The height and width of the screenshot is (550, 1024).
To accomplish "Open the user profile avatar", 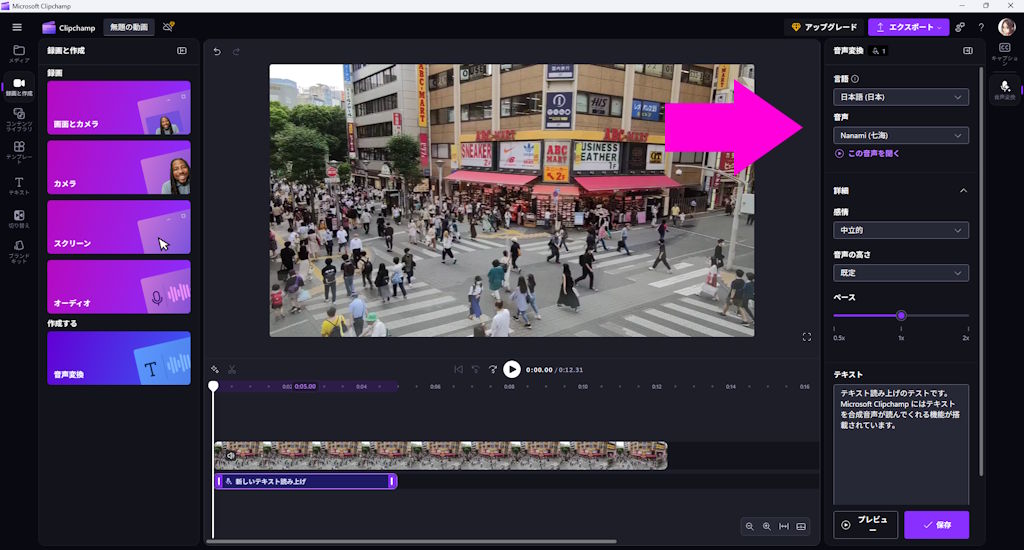I will [1006, 27].
